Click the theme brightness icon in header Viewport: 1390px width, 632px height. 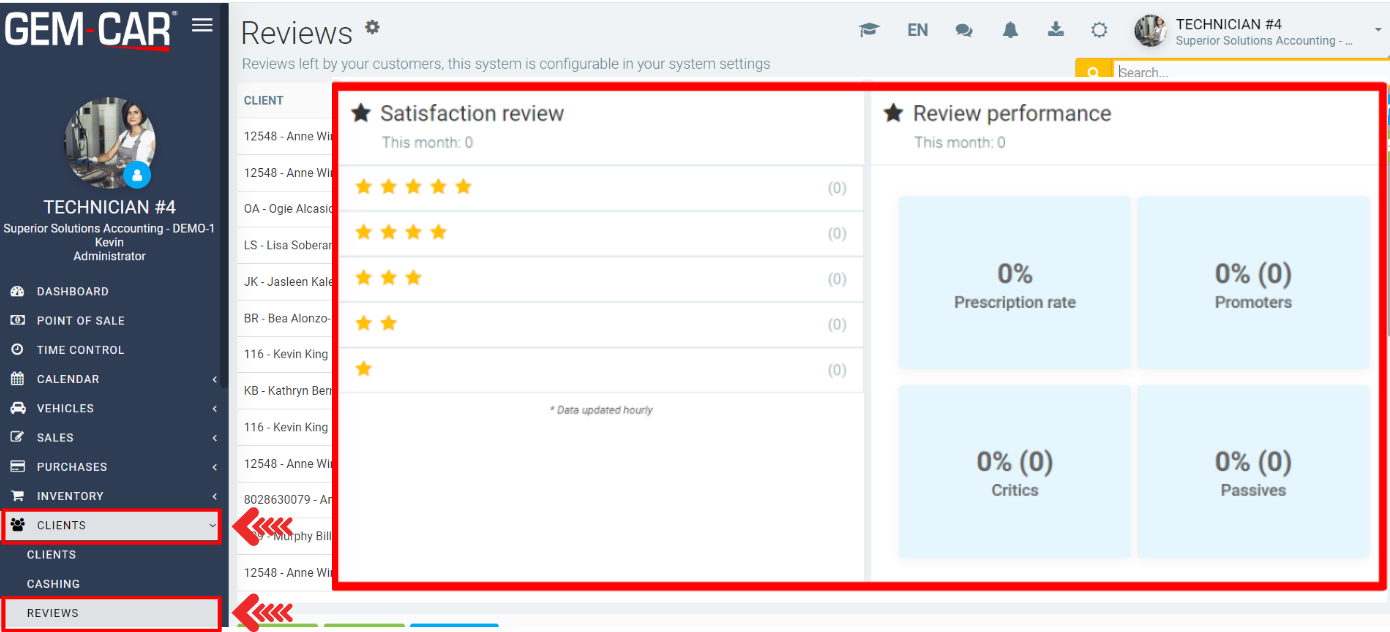pyautogui.click(x=1099, y=30)
